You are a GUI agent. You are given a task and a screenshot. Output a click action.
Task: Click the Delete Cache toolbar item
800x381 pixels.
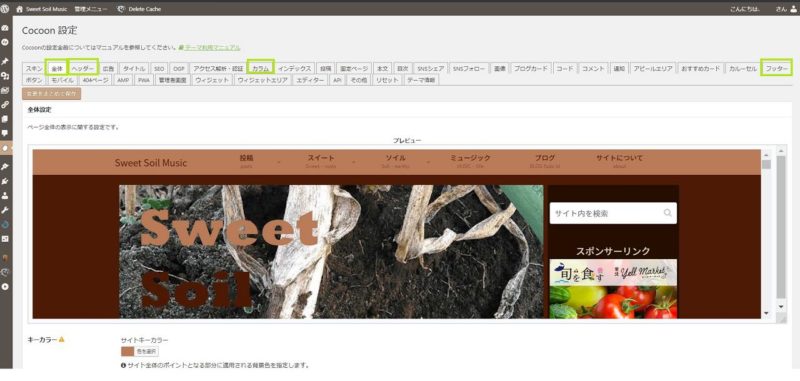click(138, 9)
